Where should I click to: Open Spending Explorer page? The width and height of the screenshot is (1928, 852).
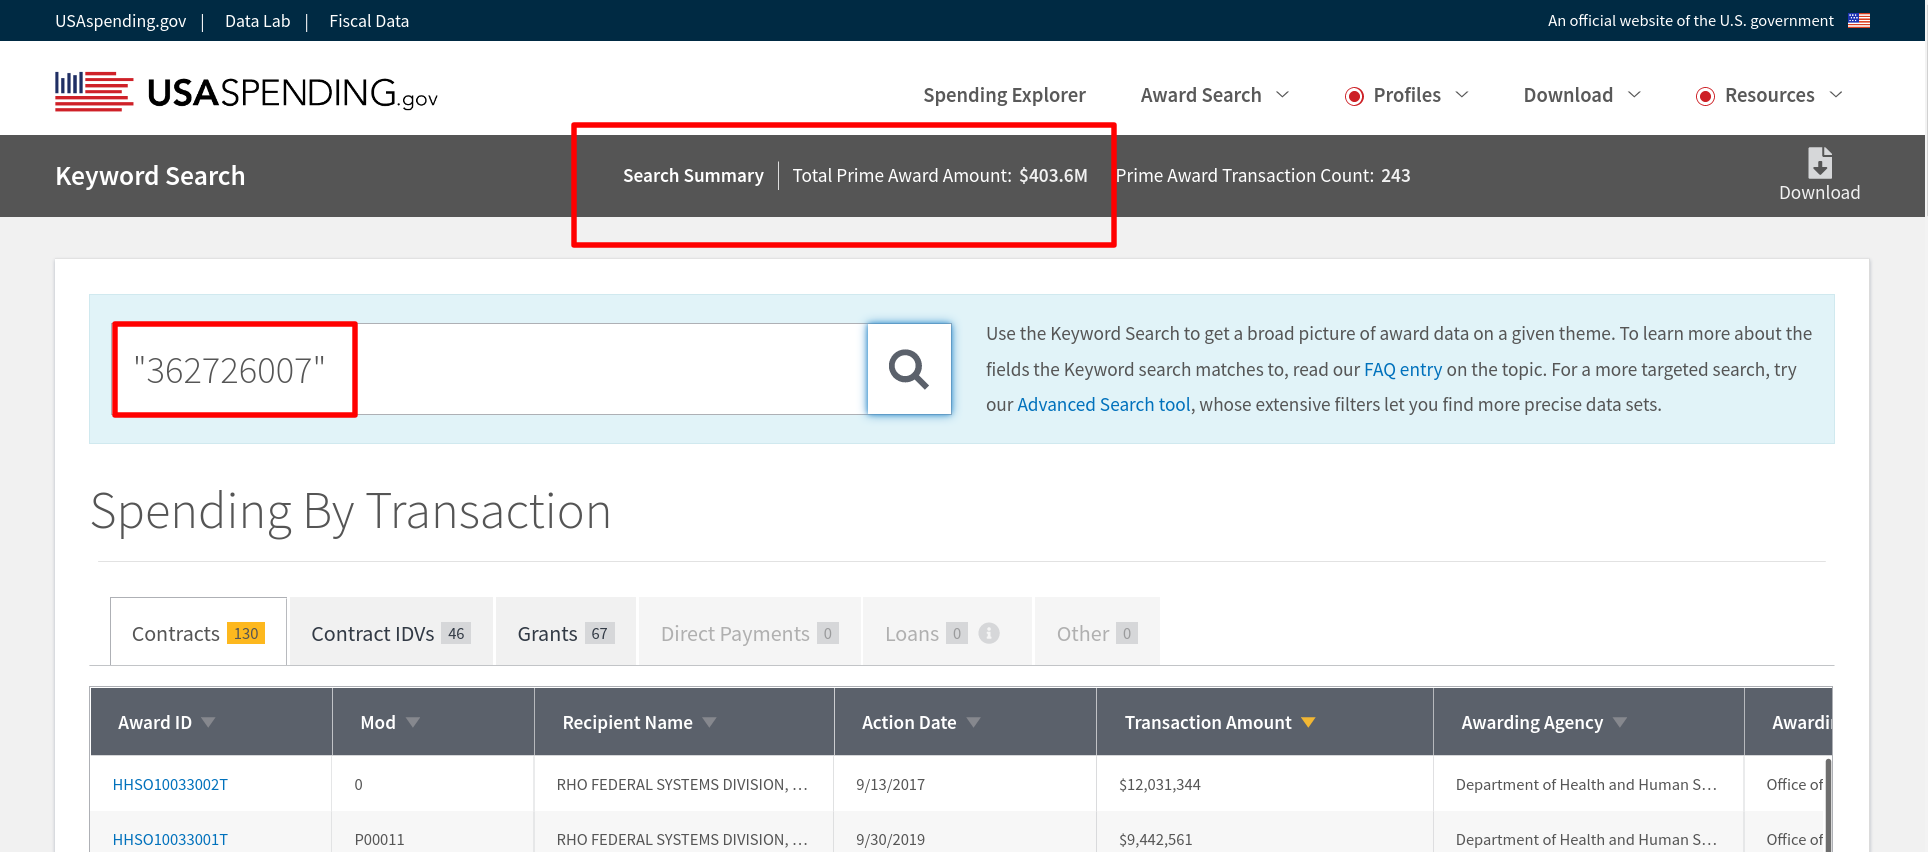pos(1004,95)
